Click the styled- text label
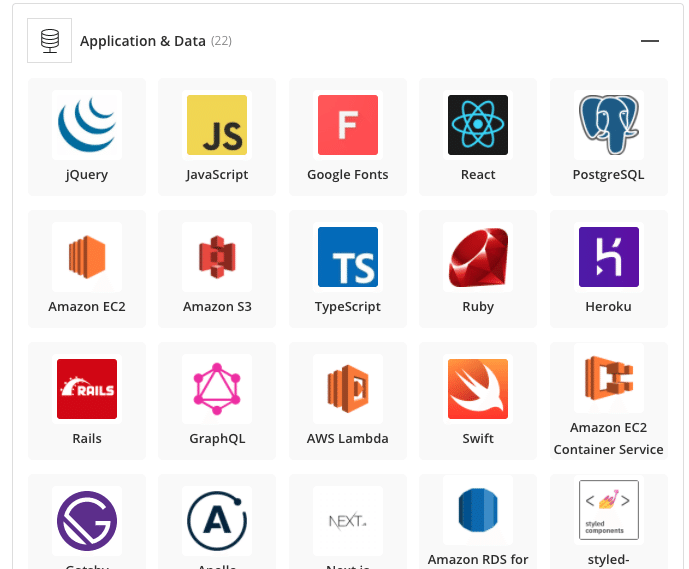689x569 pixels. (609, 560)
